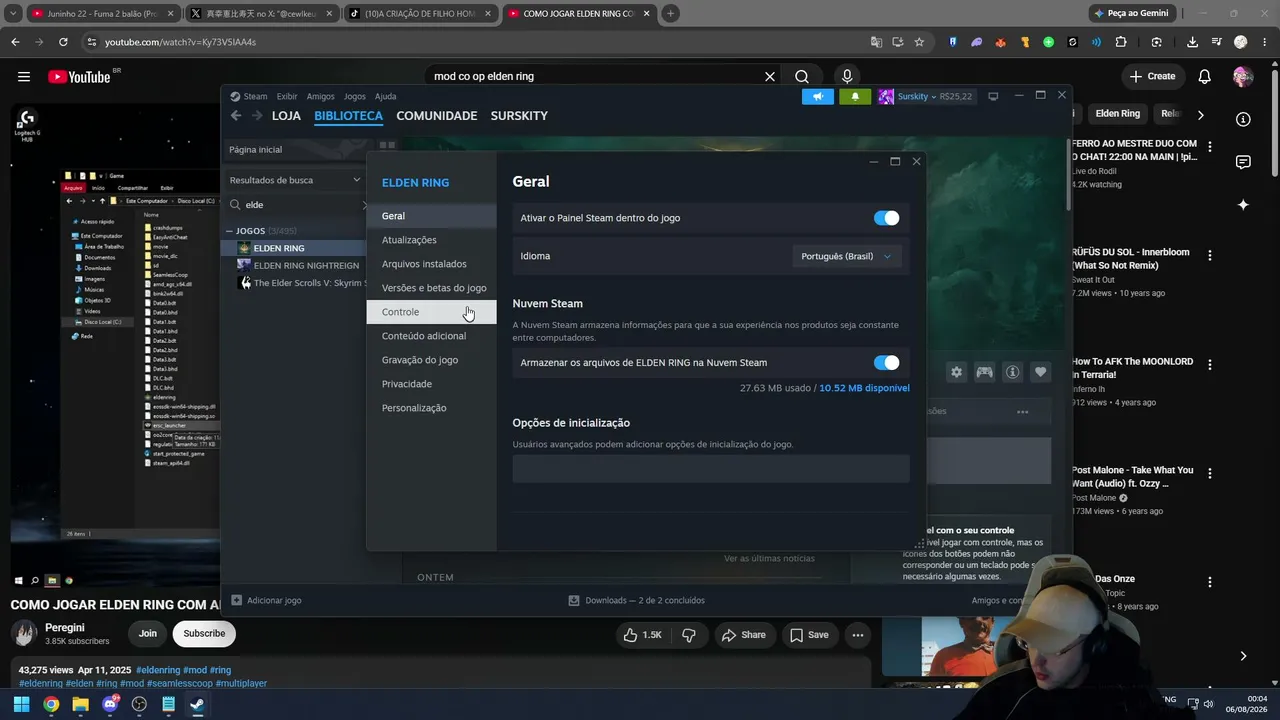Share the YouTube video

744,634
